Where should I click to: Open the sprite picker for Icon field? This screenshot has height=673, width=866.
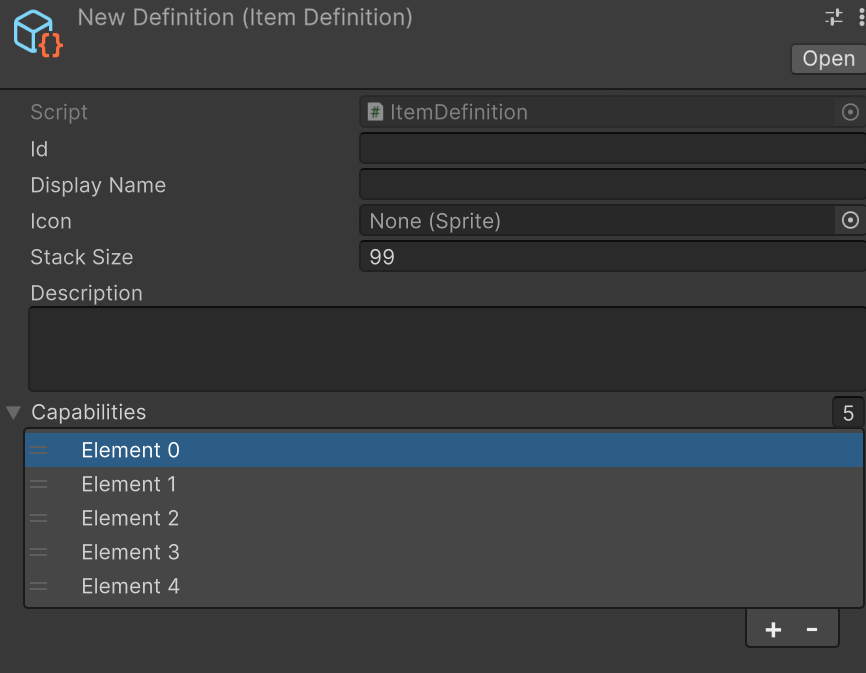point(850,221)
